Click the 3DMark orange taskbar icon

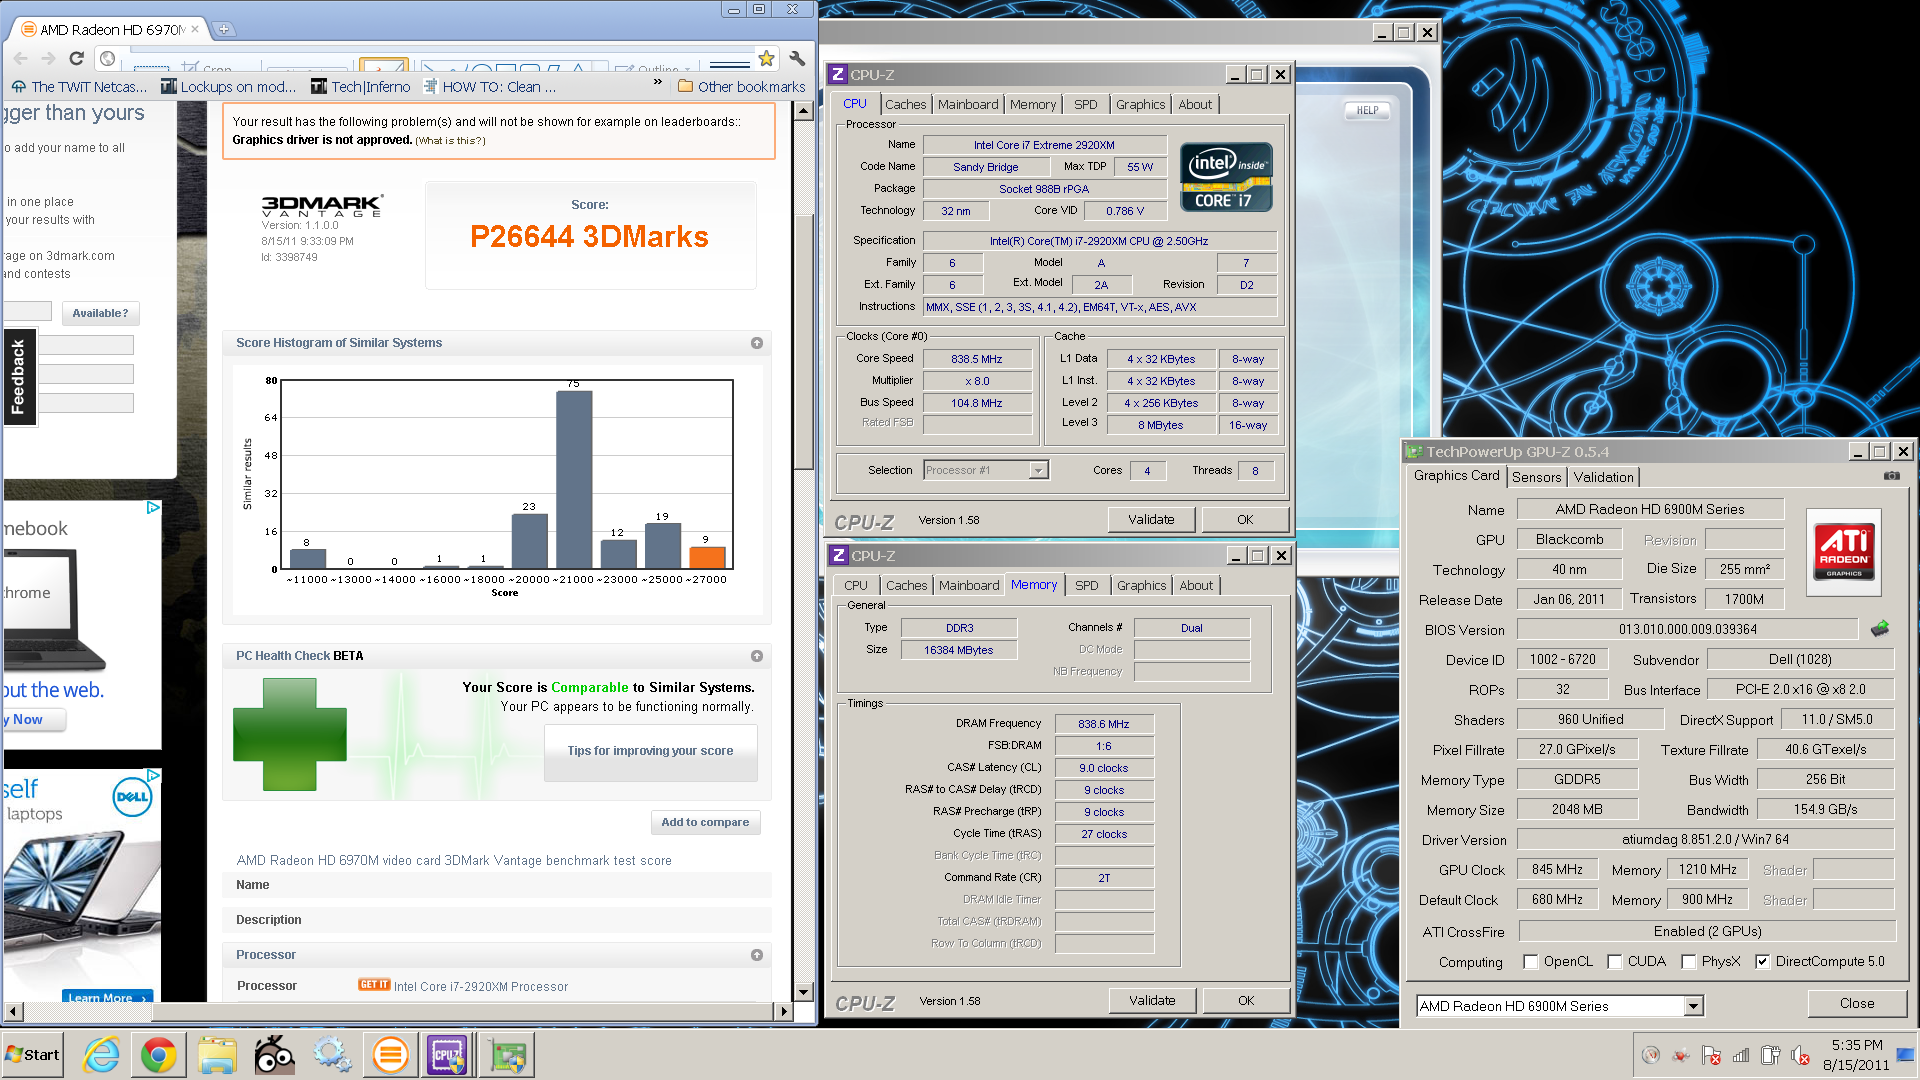click(390, 1055)
